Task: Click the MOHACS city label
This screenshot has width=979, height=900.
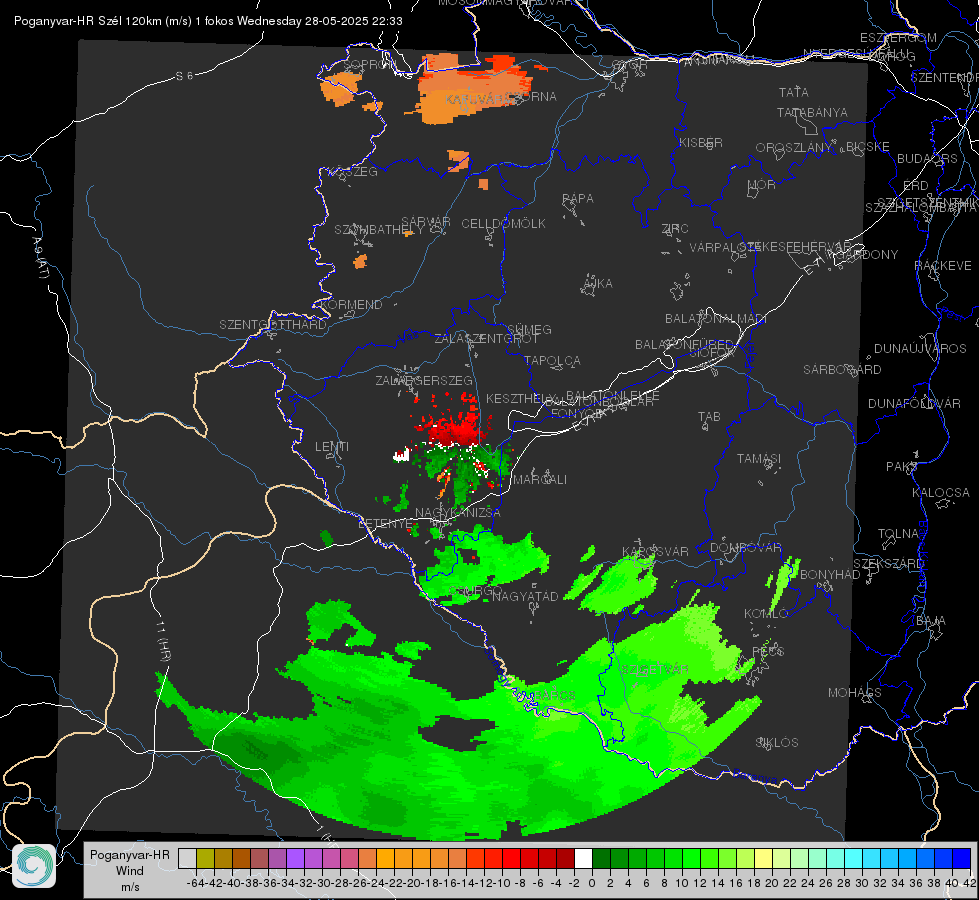Action: [x=855, y=692]
